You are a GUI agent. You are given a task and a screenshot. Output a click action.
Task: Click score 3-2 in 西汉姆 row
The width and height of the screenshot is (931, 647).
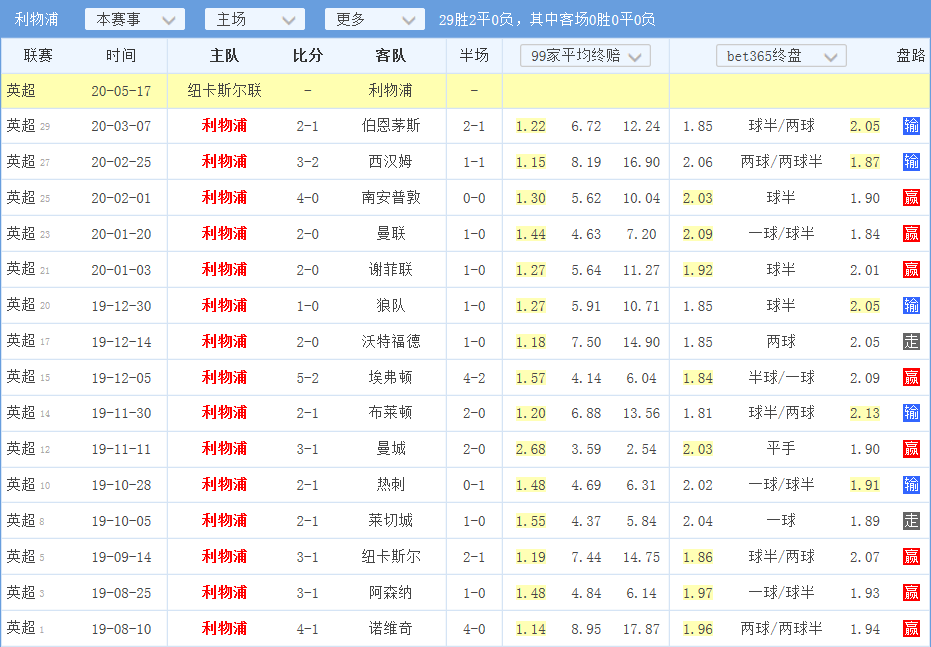click(x=308, y=162)
